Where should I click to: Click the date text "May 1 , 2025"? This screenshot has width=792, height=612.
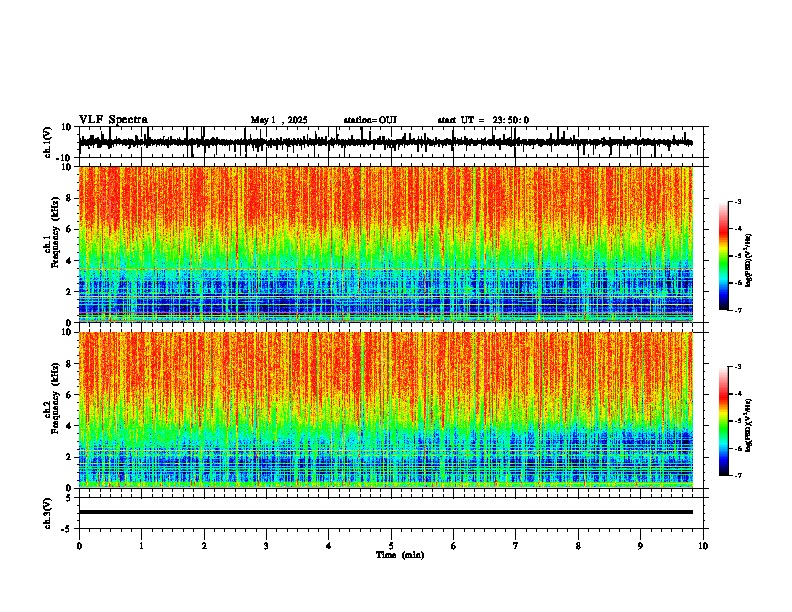coord(279,120)
